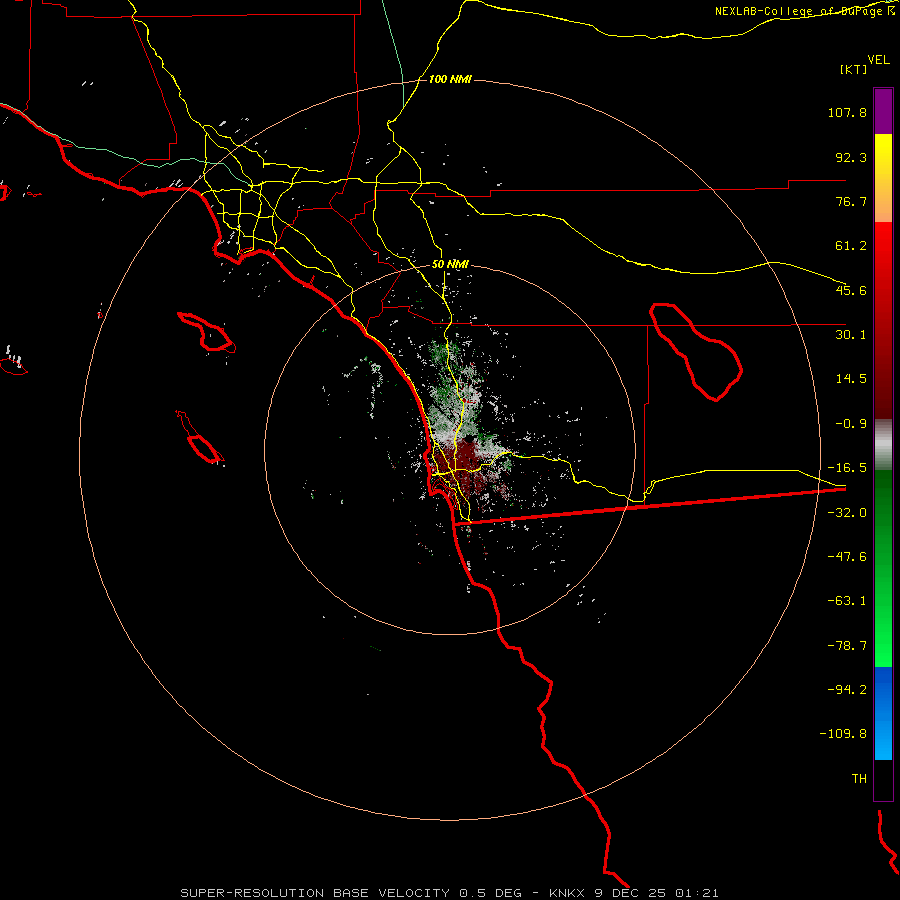Select the "SUPER-RESOLUTION BASE VELOCITY" caption text
The width and height of the screenshot is (900, 900).
[x=315, y=893]
